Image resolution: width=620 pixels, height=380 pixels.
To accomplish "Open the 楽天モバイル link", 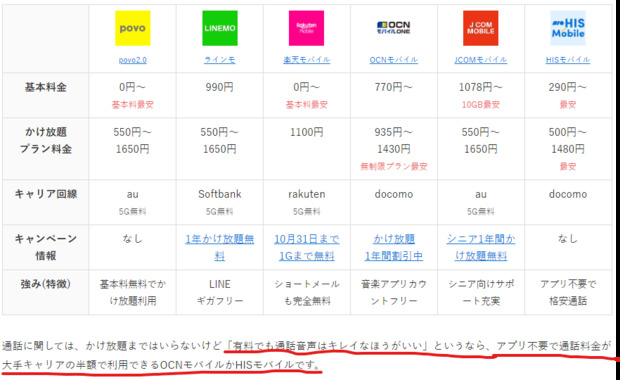I will tap(306, 60).
